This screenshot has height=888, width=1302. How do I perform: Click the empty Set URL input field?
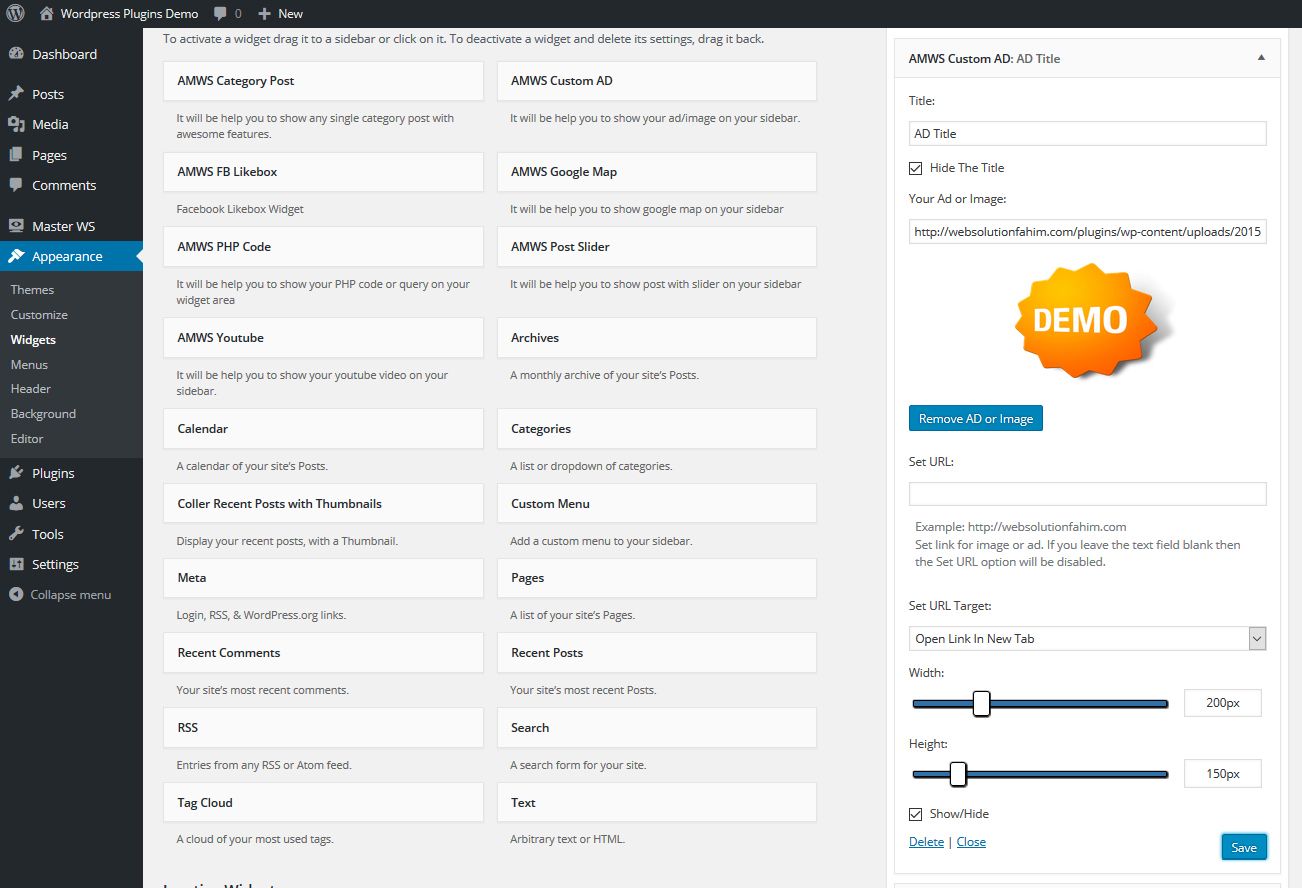pyautogui.click(x=1087, y=494)
